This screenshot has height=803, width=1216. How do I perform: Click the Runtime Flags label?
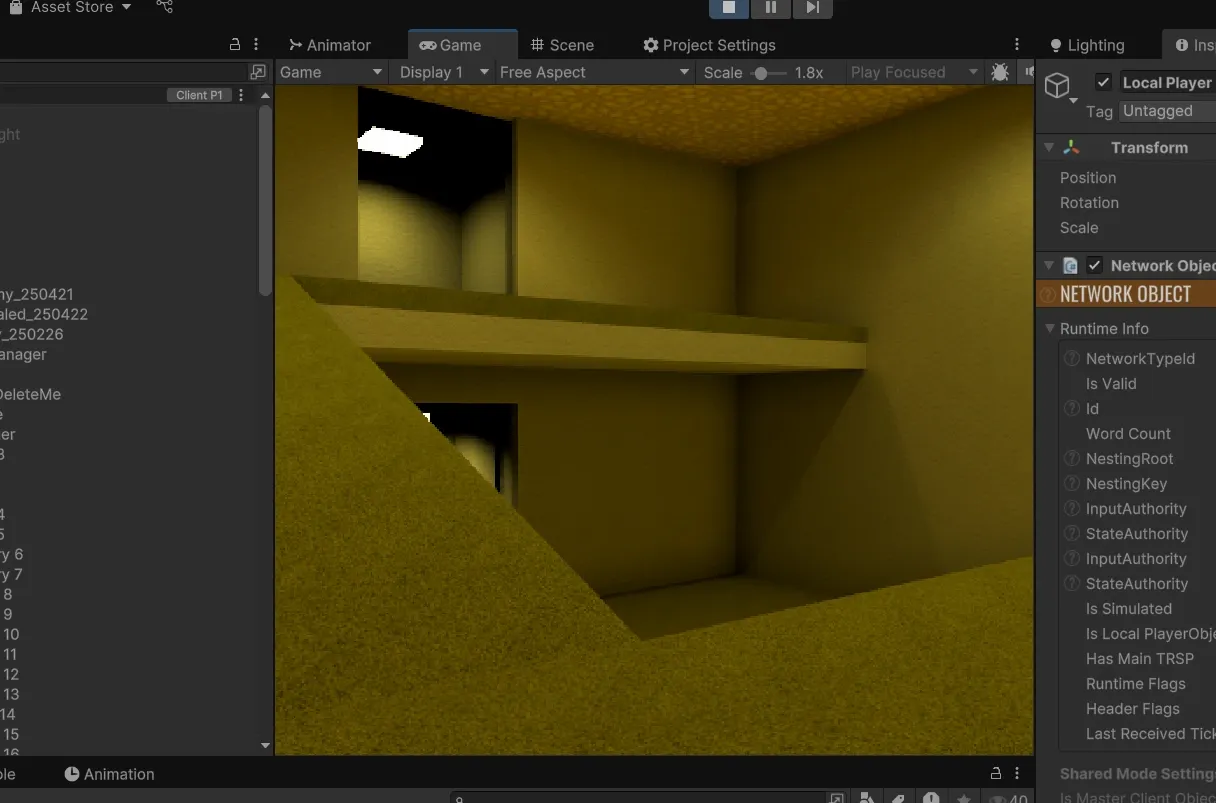click(x=1136, y=684)
